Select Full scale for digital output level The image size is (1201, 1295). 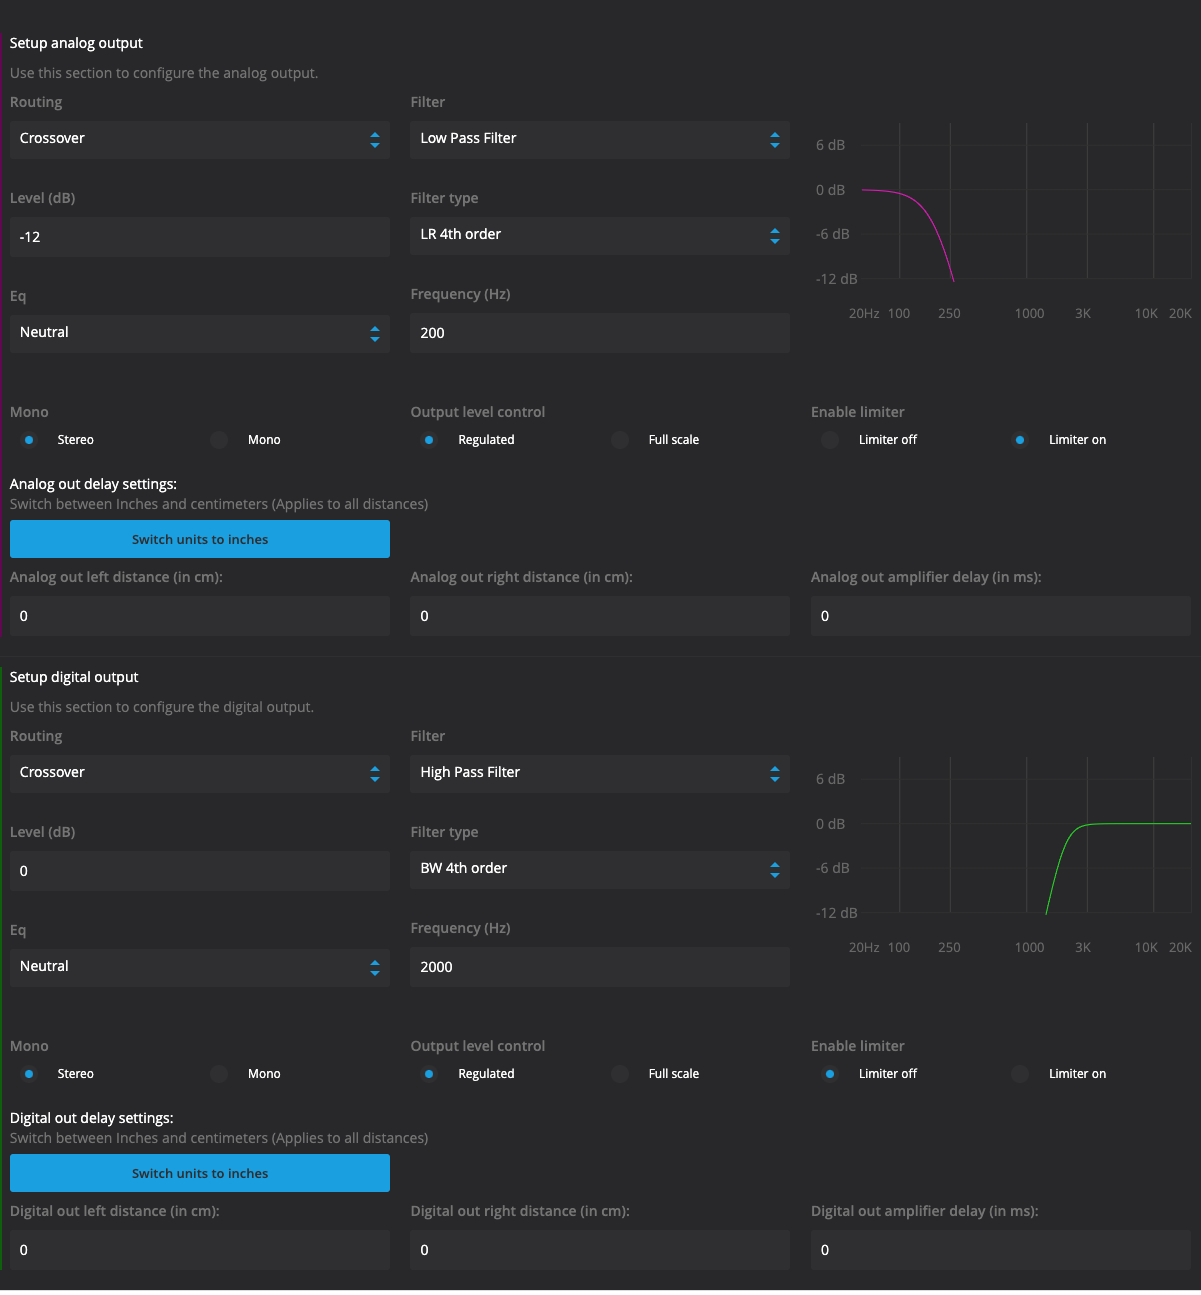(621, 1074)
